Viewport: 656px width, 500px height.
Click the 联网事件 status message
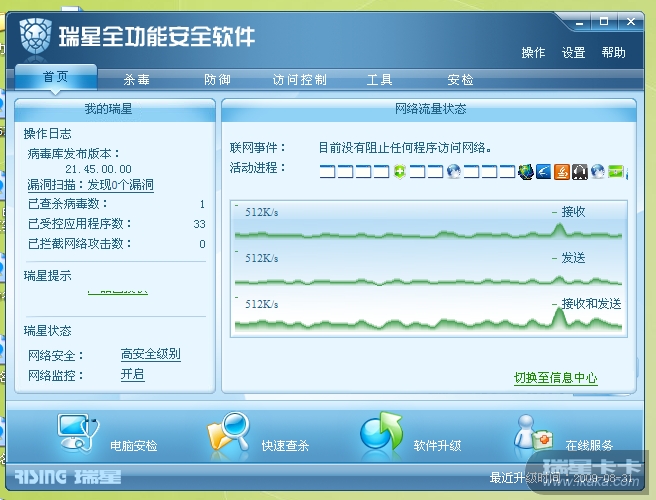point(405,148)
